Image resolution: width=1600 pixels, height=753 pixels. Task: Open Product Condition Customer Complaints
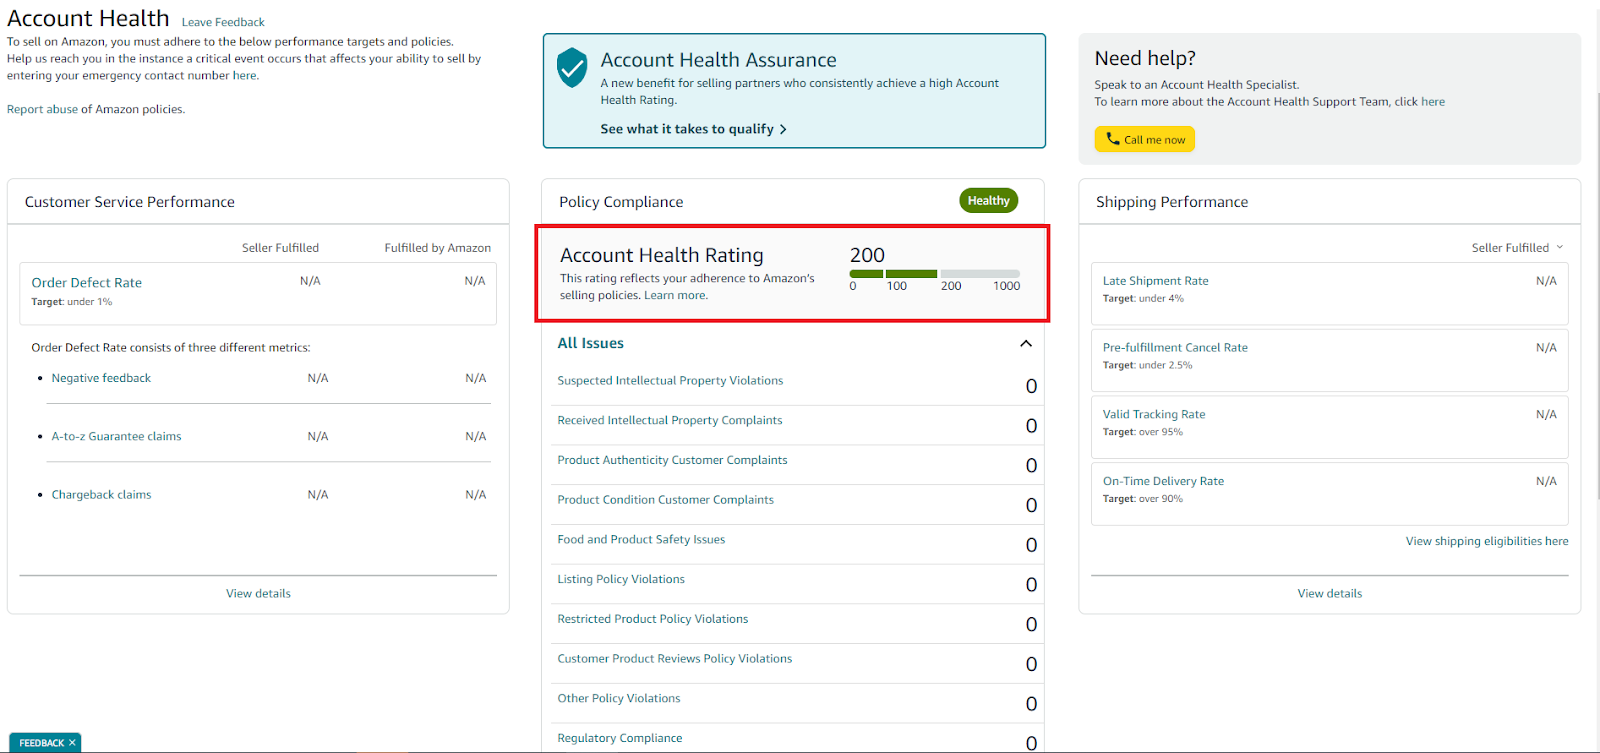[x=665, y=499]
